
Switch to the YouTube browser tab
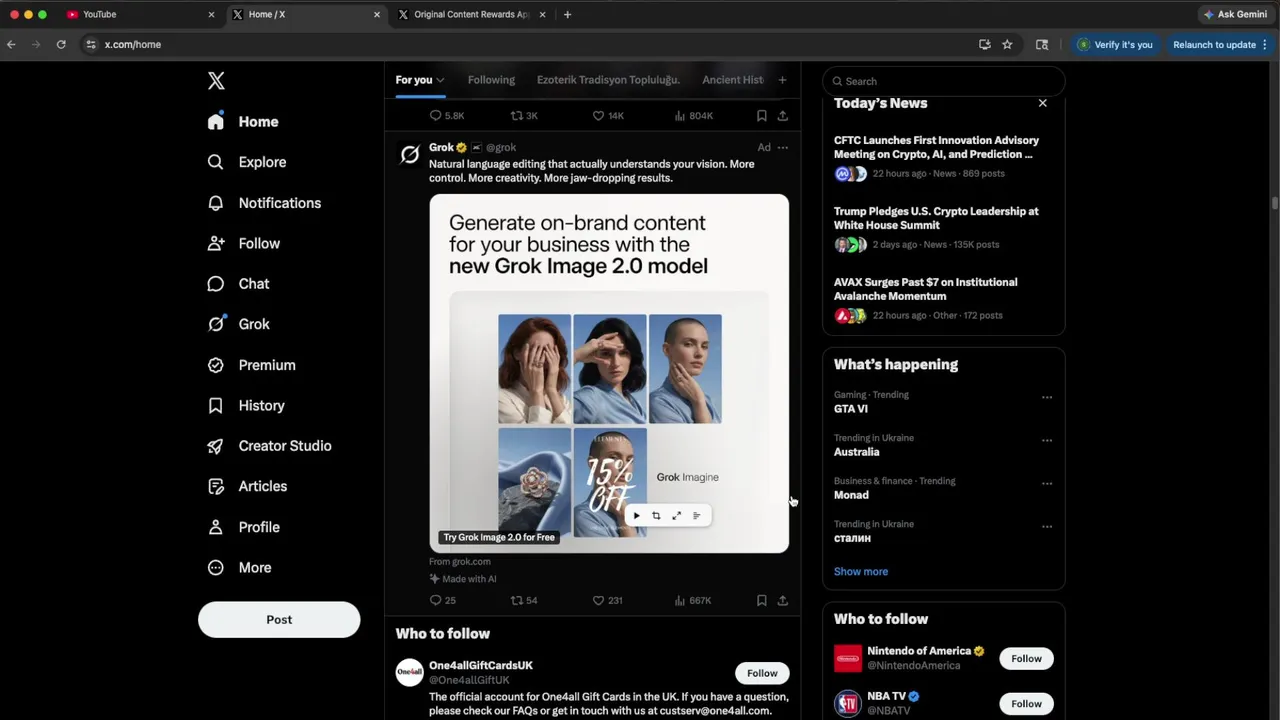(140, 14)
